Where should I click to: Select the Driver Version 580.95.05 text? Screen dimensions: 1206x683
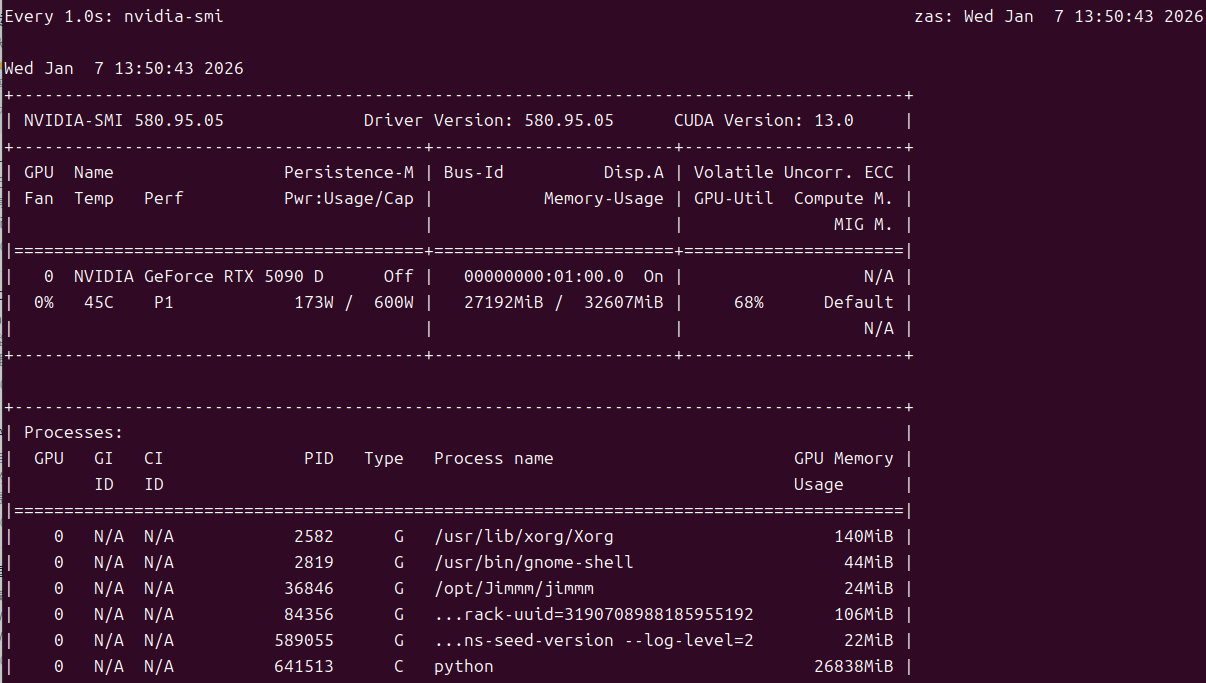(489, 120)
